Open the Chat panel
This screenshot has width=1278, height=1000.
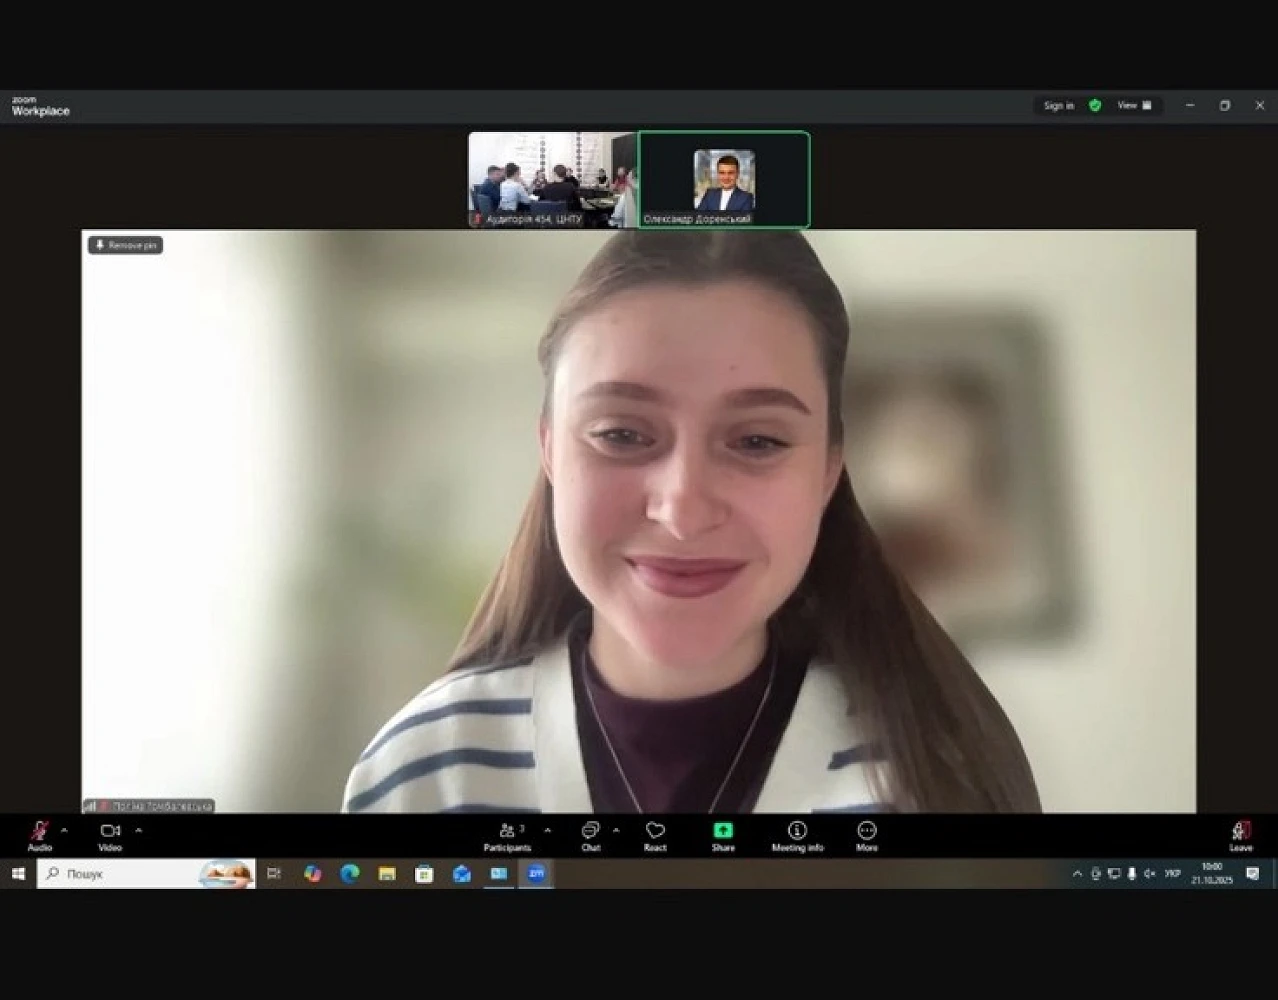(591, 833)
